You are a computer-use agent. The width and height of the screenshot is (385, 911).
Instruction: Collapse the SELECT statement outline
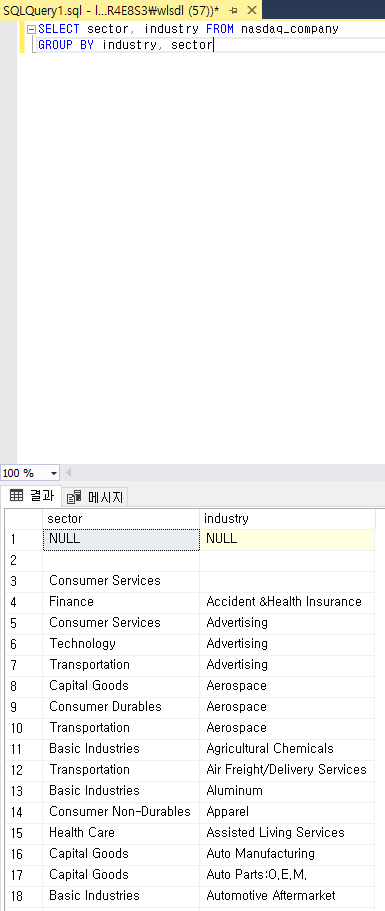click(31, 29)
